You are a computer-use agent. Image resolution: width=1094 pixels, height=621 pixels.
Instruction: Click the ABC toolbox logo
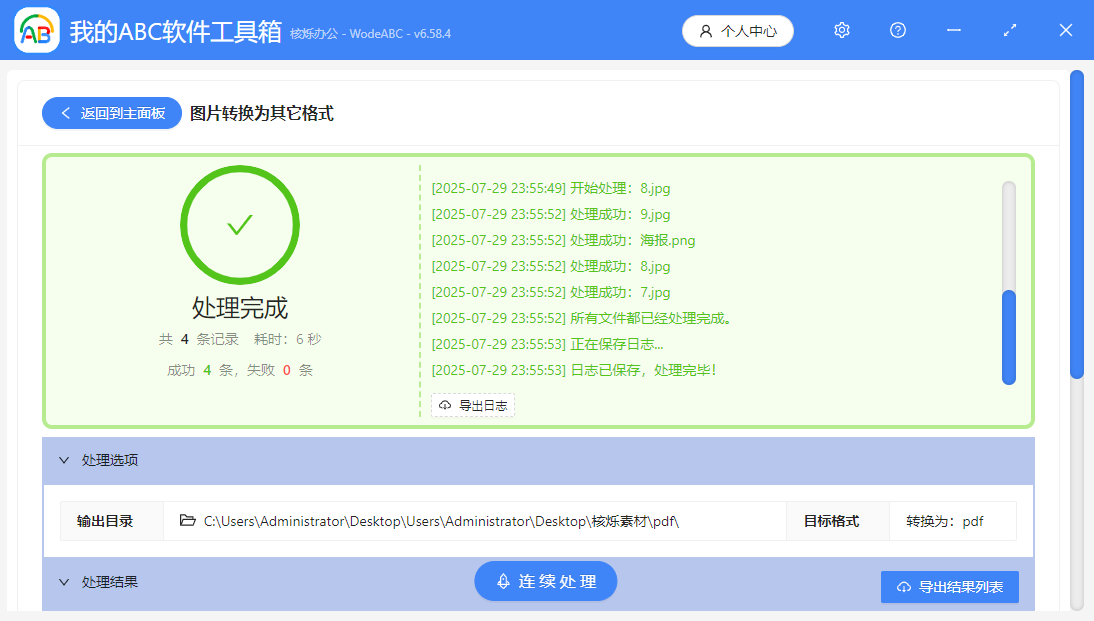[36, 30]
